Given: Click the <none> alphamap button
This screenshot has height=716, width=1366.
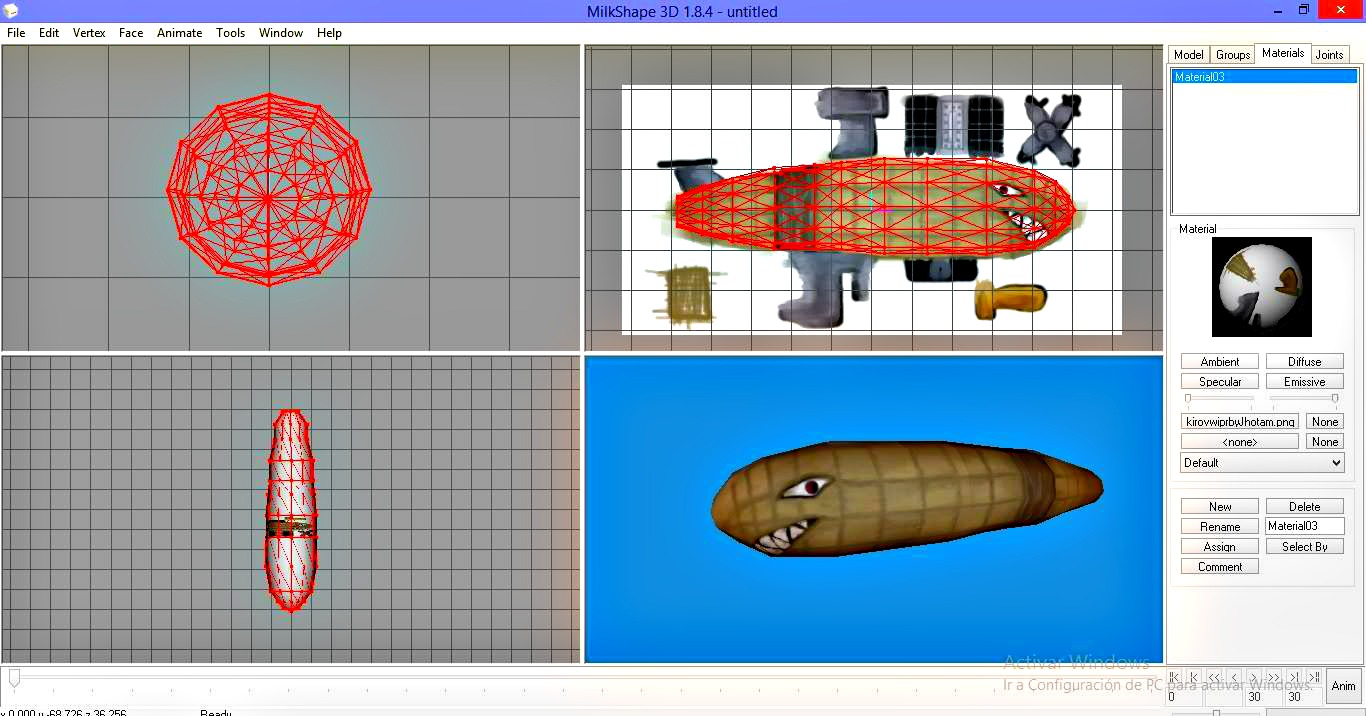Looking at the screenshot, I should coord(1240,442).
